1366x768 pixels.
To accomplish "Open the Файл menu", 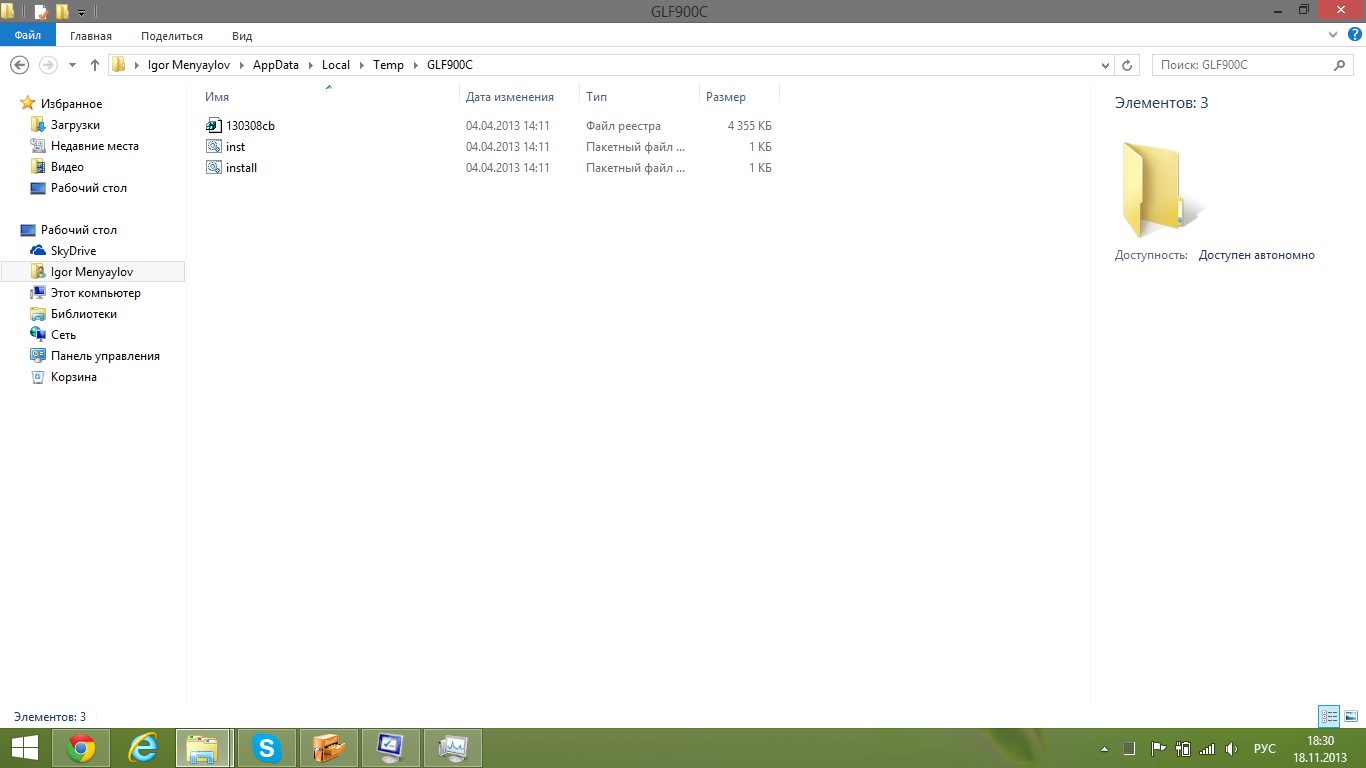I will (28, 36).
